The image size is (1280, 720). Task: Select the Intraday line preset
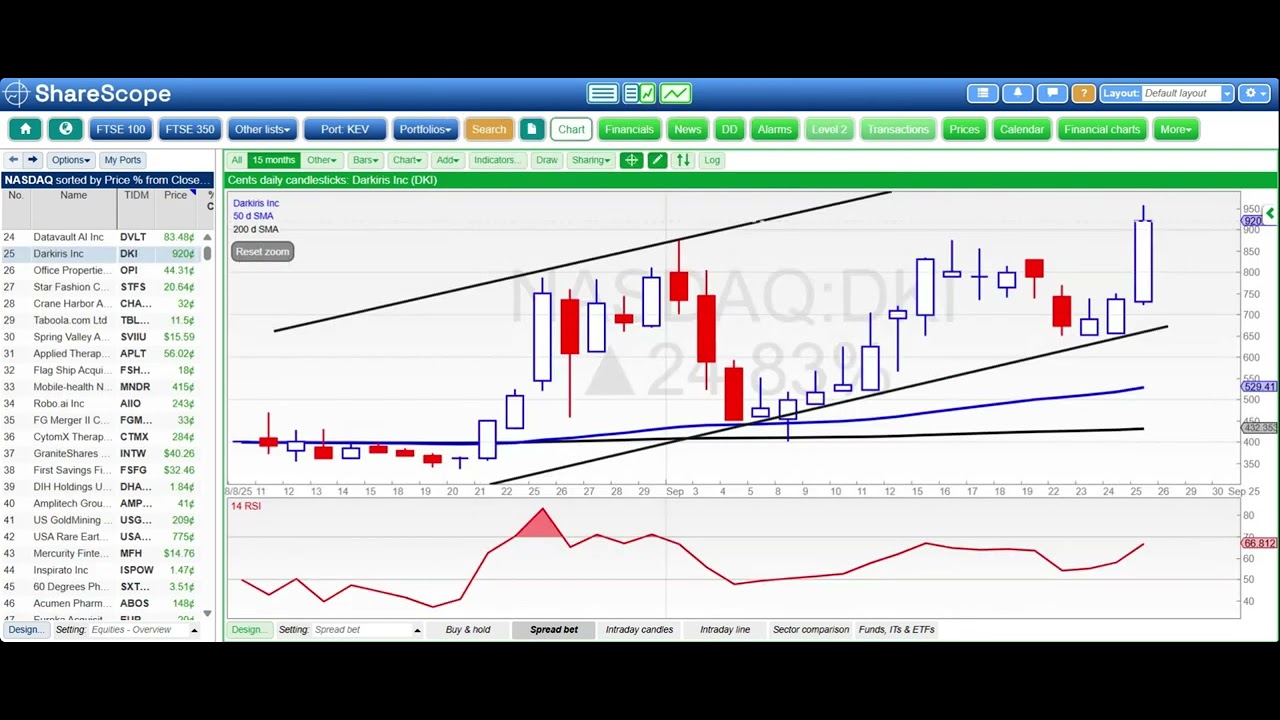click(x=725, y=630)
